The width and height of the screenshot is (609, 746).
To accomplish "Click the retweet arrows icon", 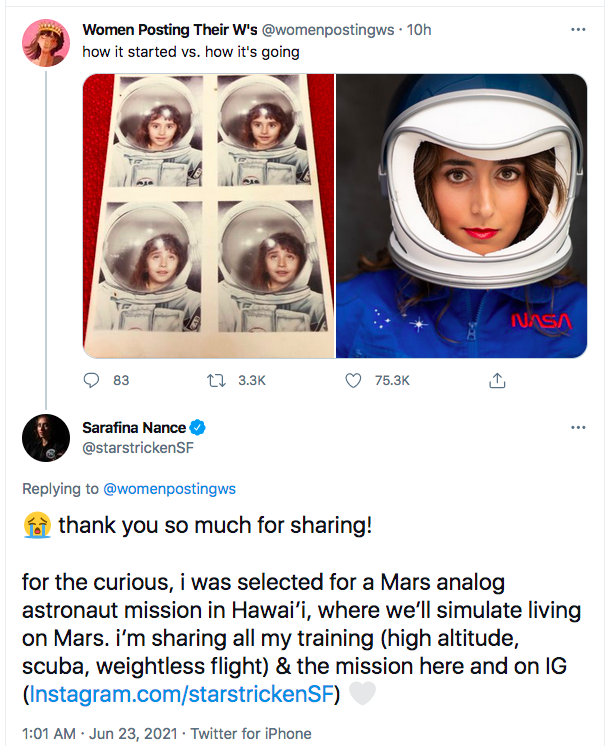I will (x=213, y=381).
